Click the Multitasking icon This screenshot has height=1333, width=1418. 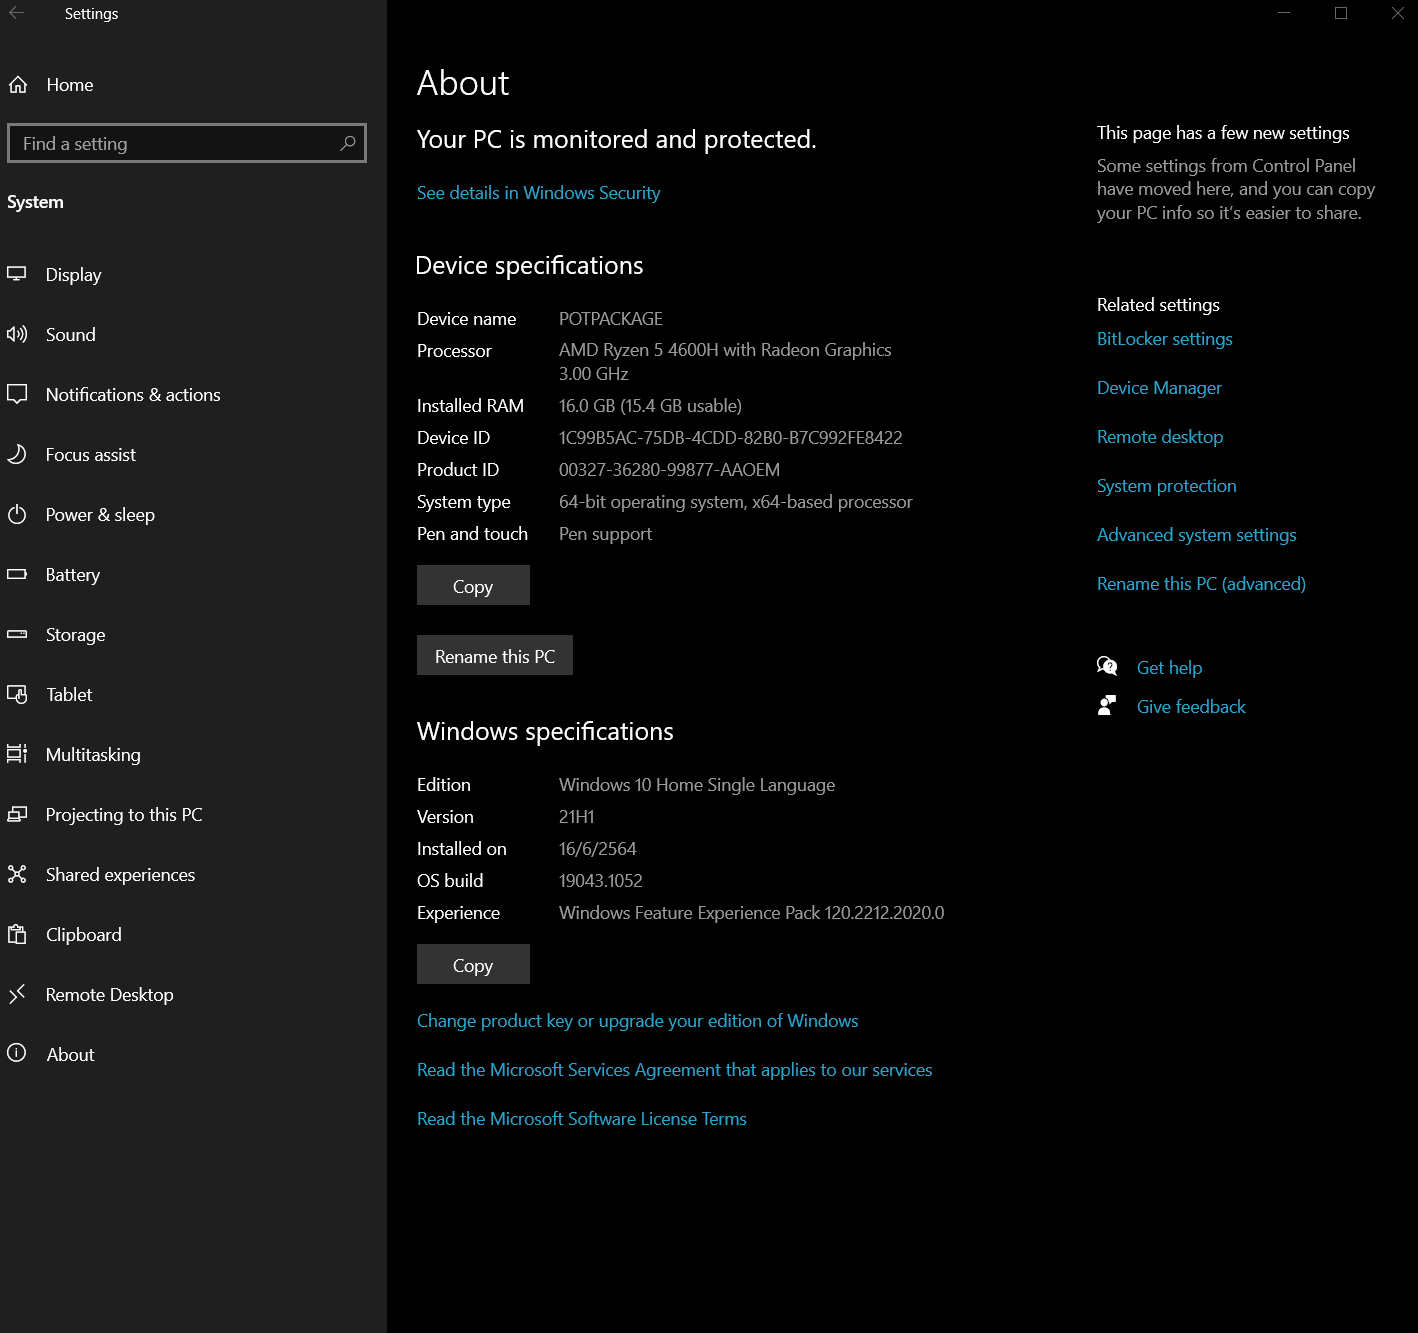pyautogui.click(x=17, y=754)
